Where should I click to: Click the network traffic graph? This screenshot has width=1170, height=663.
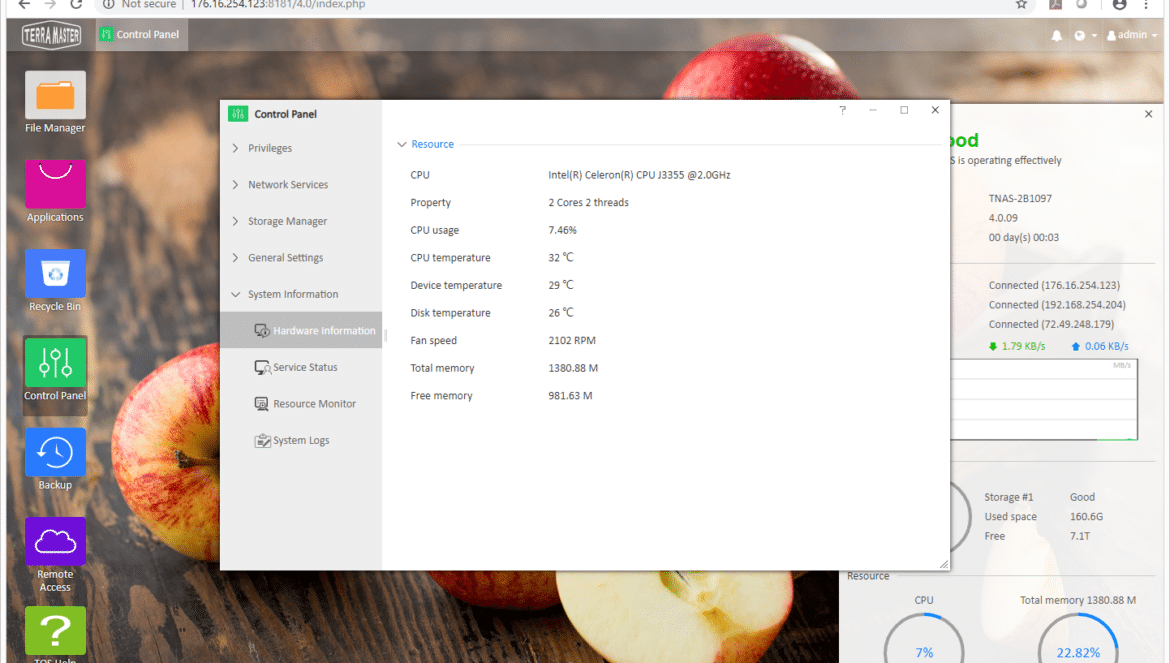pos(1044,400)
